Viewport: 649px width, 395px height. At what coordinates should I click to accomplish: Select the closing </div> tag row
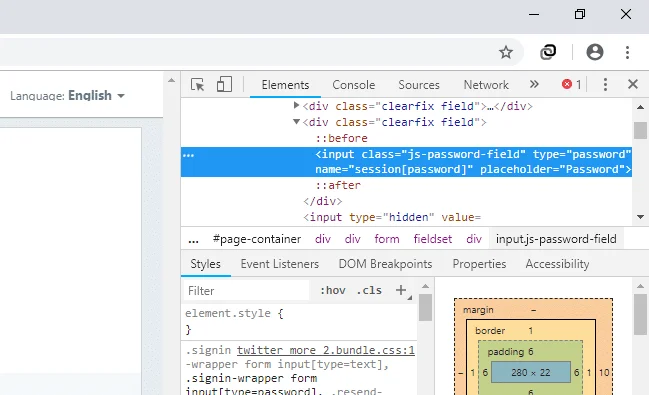322,201
